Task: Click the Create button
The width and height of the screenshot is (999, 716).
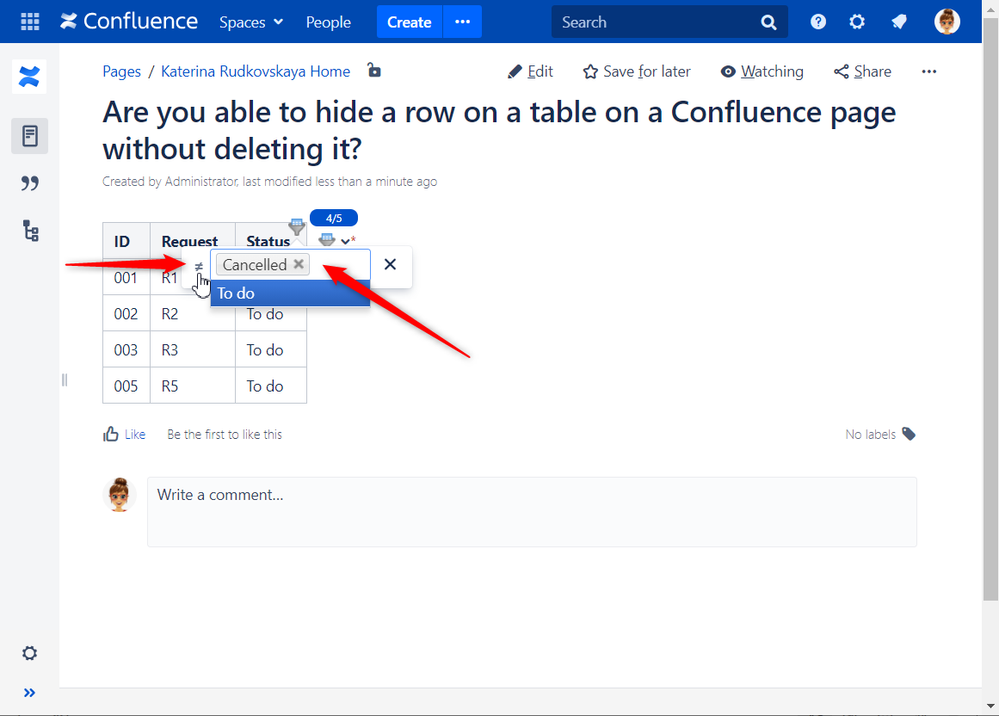Action: click(409, 22)
